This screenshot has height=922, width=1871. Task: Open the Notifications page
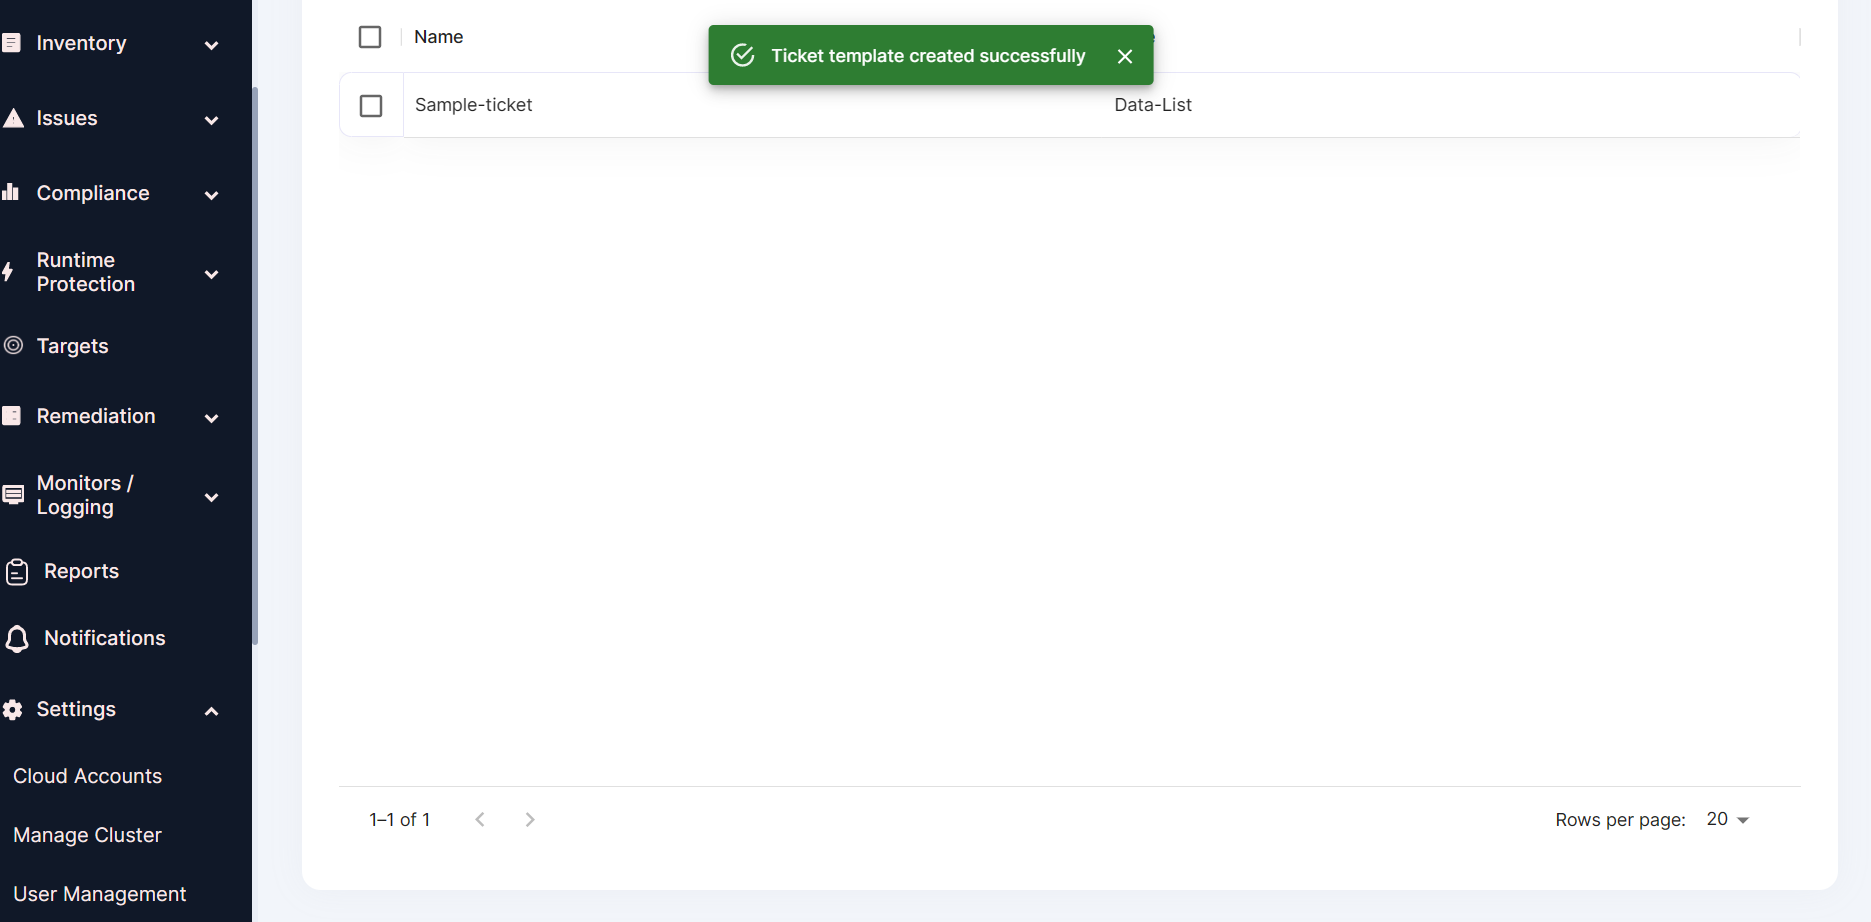(x=104, y=638)
